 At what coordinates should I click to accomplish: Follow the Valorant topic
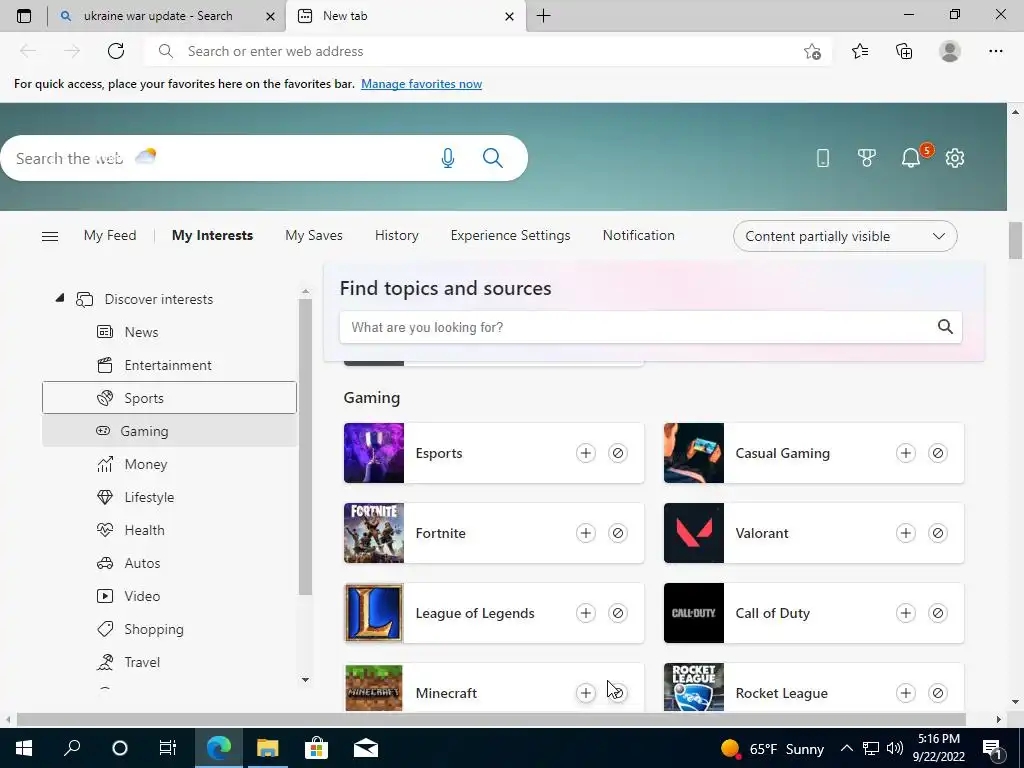[x=906, y=533]
